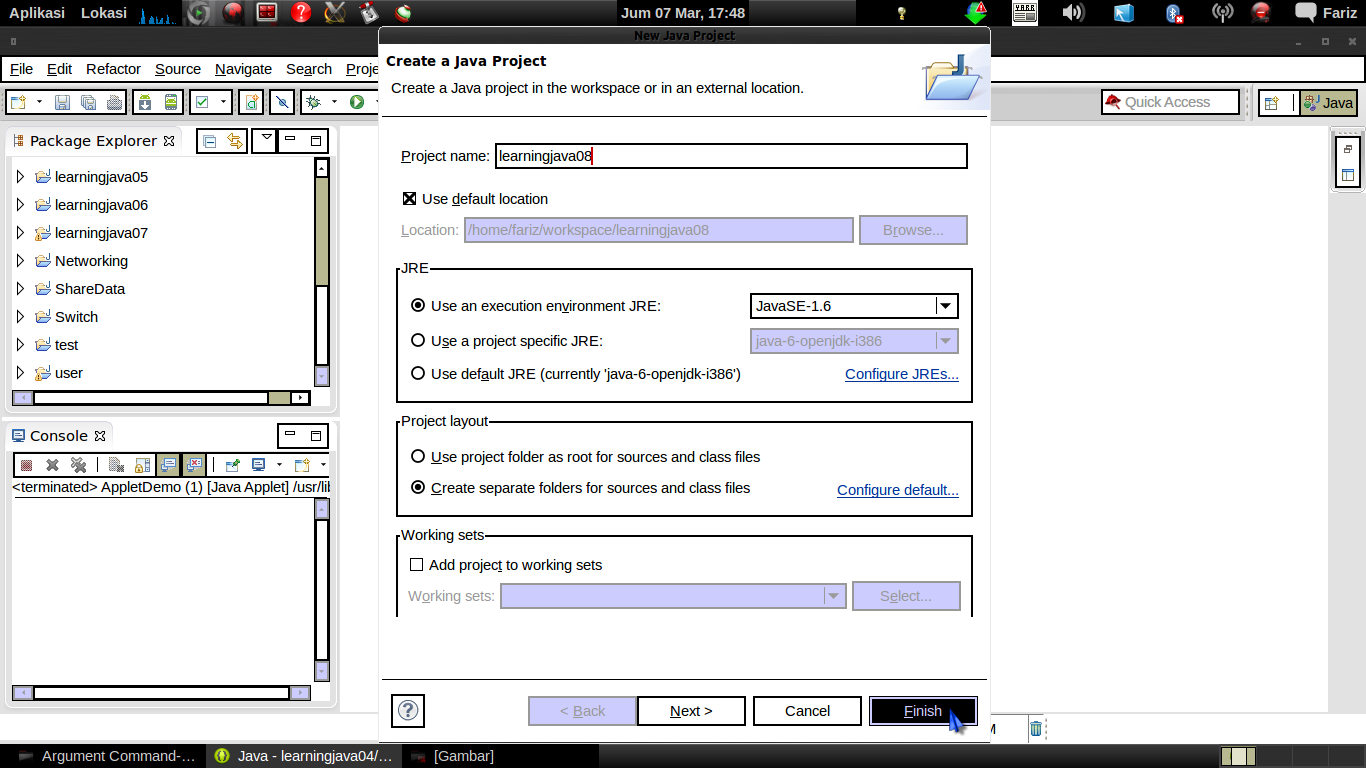This screenshot has height=768, width=1366.
Task: Open the Search menu
Action: click(308, 69)
